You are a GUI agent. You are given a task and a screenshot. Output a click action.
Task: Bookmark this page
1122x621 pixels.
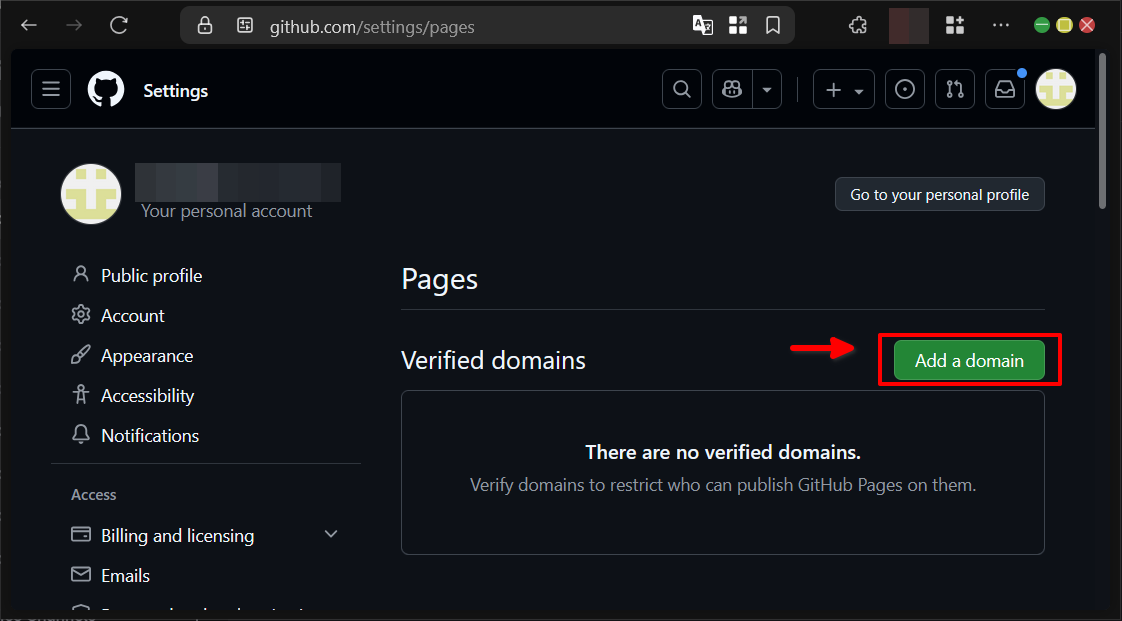pos(773,25)
